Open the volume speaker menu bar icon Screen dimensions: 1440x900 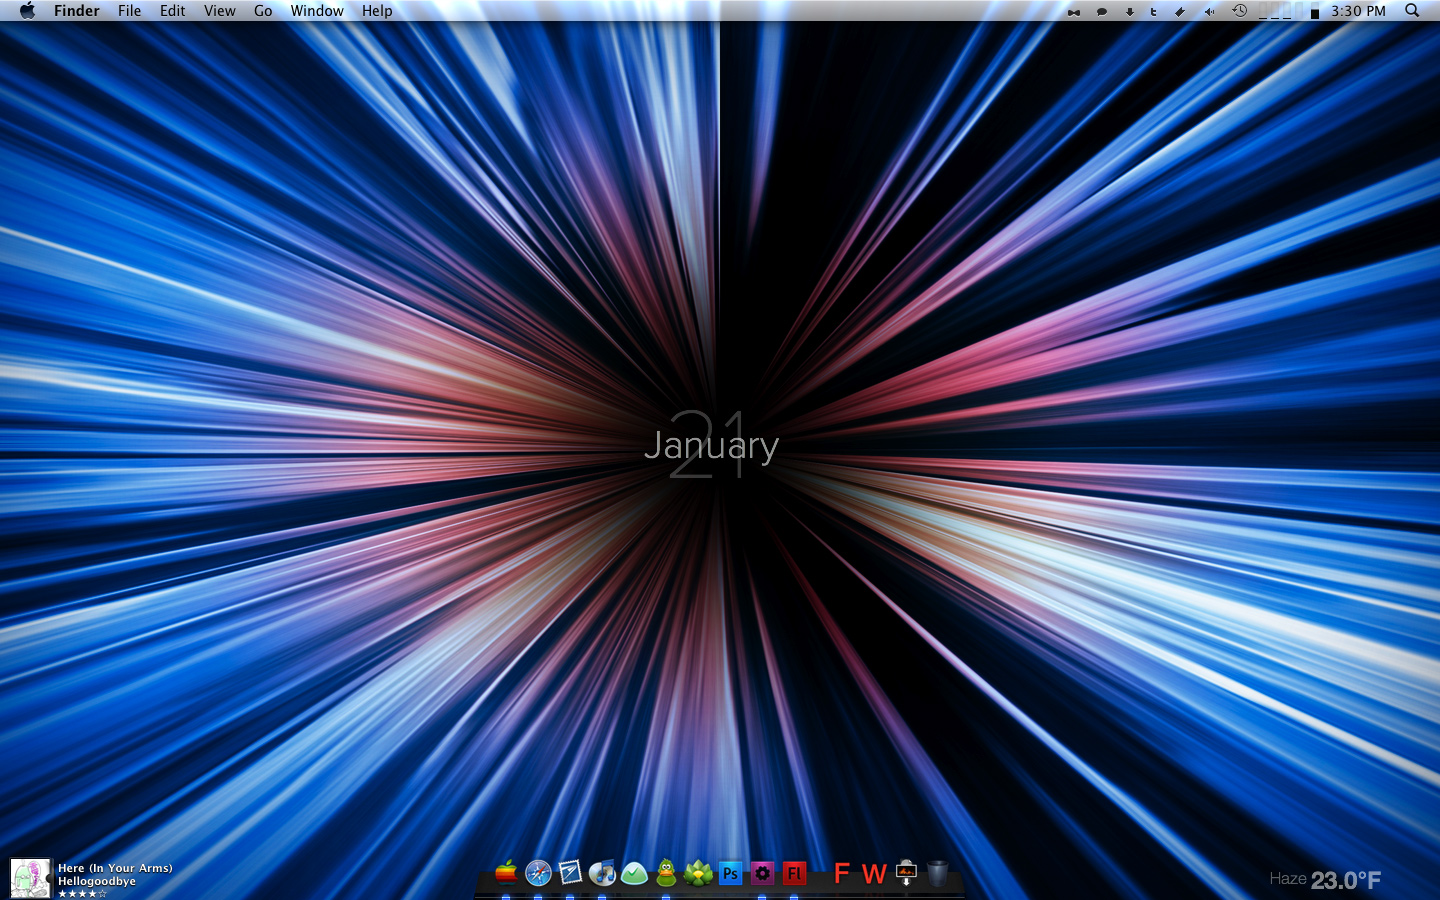[x=1209, y=12]
